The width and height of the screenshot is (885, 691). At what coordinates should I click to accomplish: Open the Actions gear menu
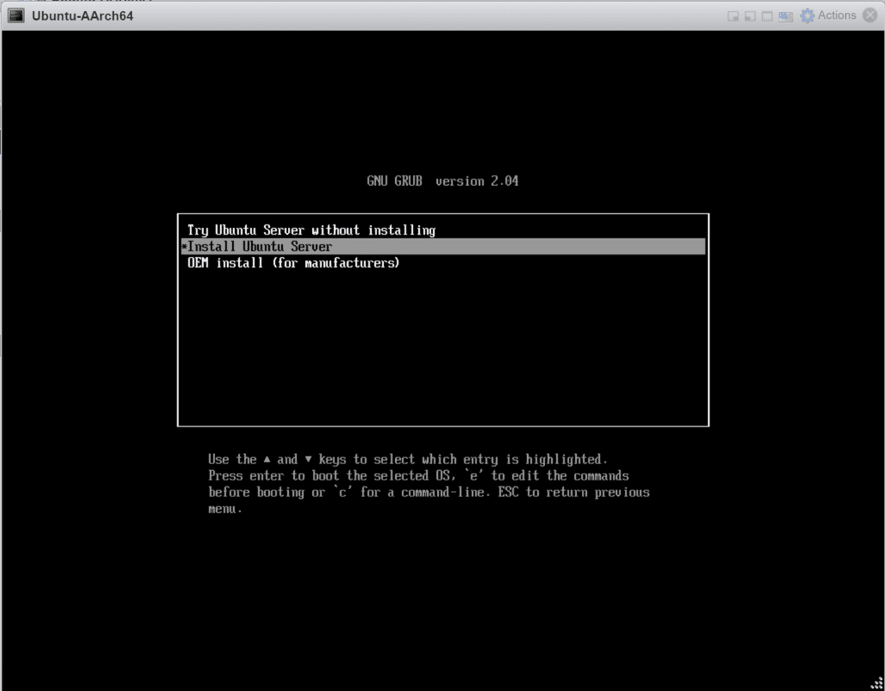[x=807, y=16]
